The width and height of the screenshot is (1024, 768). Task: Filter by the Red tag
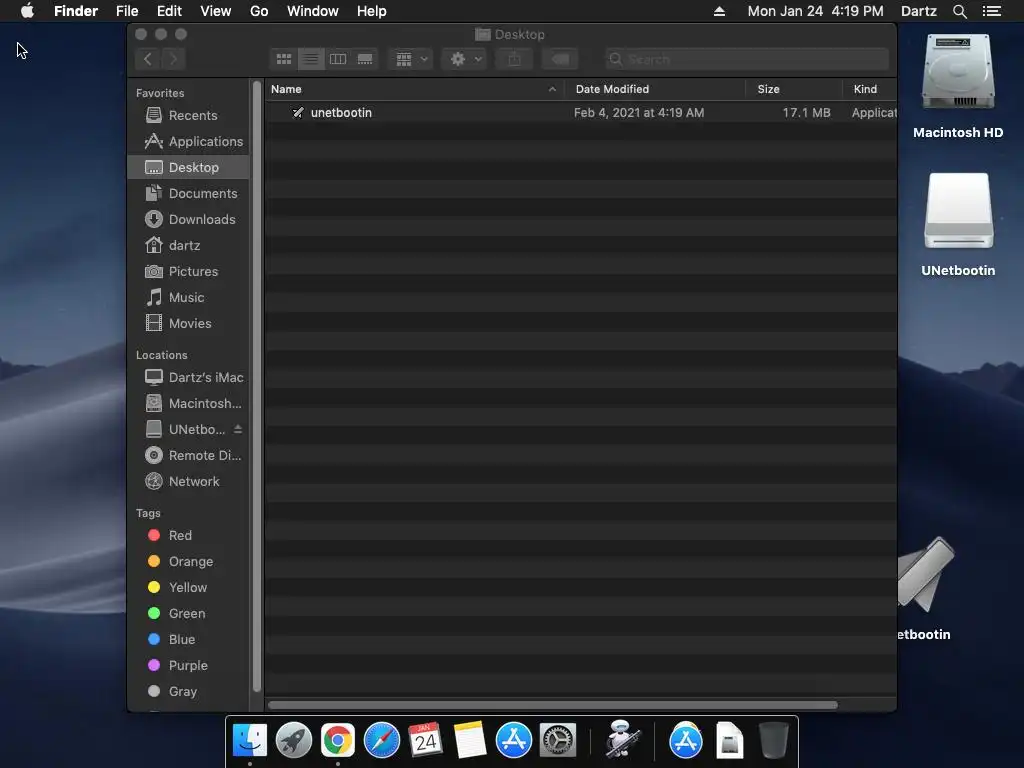tap(188, 536)
